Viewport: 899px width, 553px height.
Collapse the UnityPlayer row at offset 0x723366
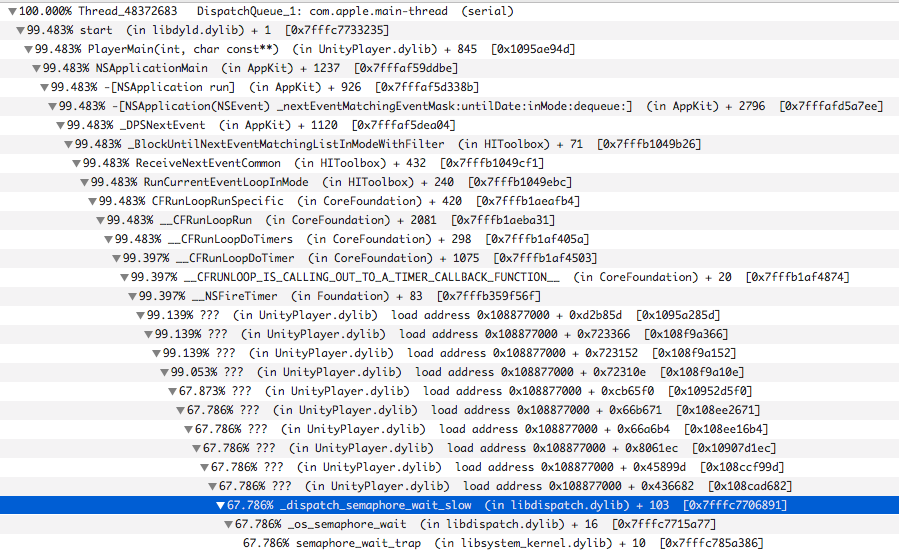coord(148,335)
